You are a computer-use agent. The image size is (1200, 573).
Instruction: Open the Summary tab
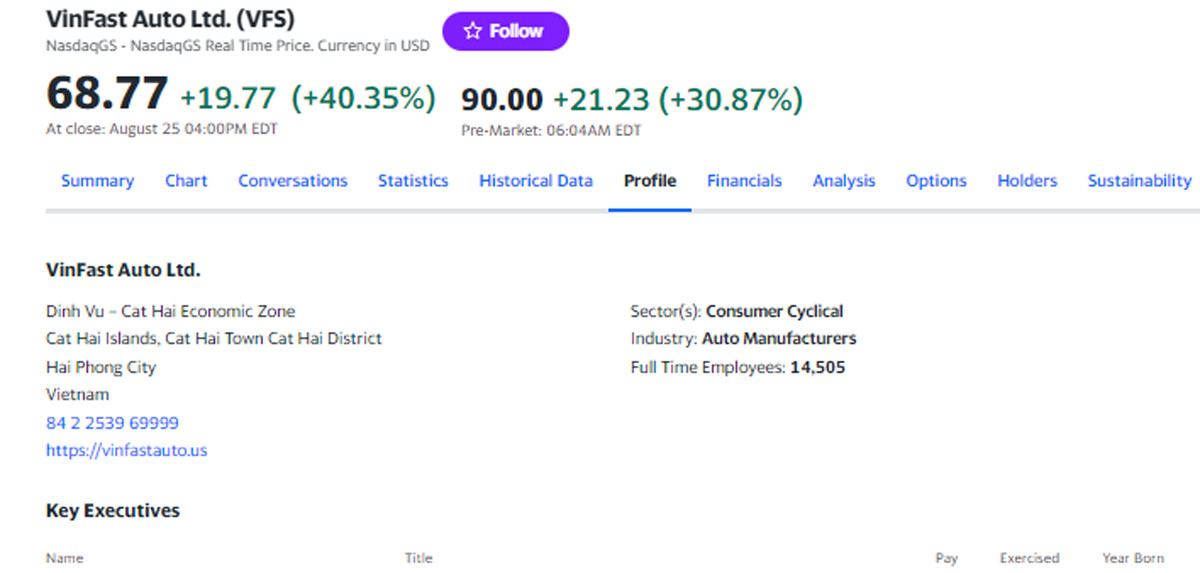[x=97, y=181]
